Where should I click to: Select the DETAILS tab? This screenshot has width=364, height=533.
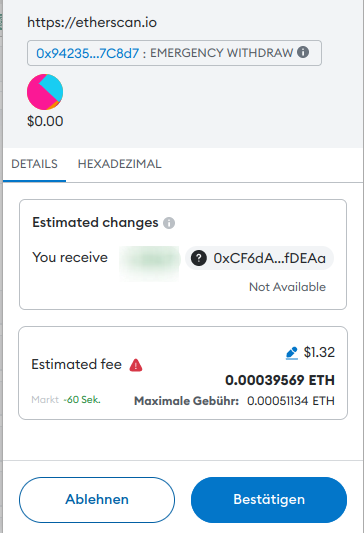[x=34, y=164]
